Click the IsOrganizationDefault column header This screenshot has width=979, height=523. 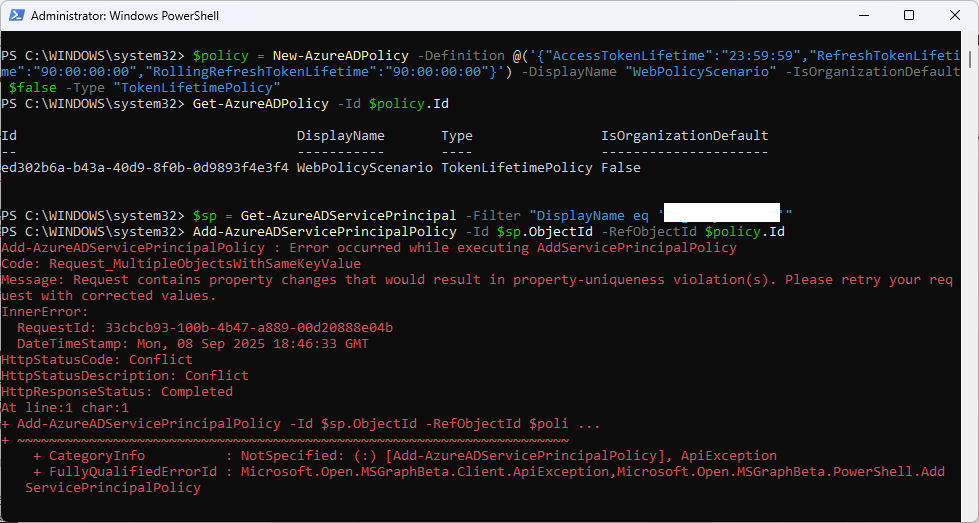(685, 135)
